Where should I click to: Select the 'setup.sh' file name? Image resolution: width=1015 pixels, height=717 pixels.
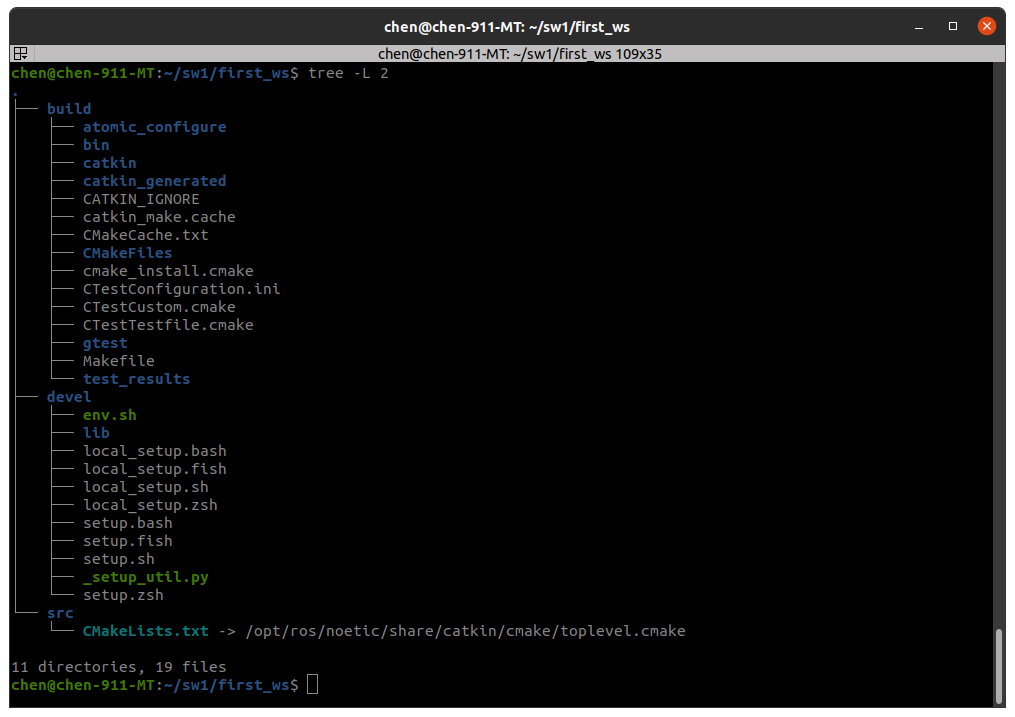coord(118,559)
